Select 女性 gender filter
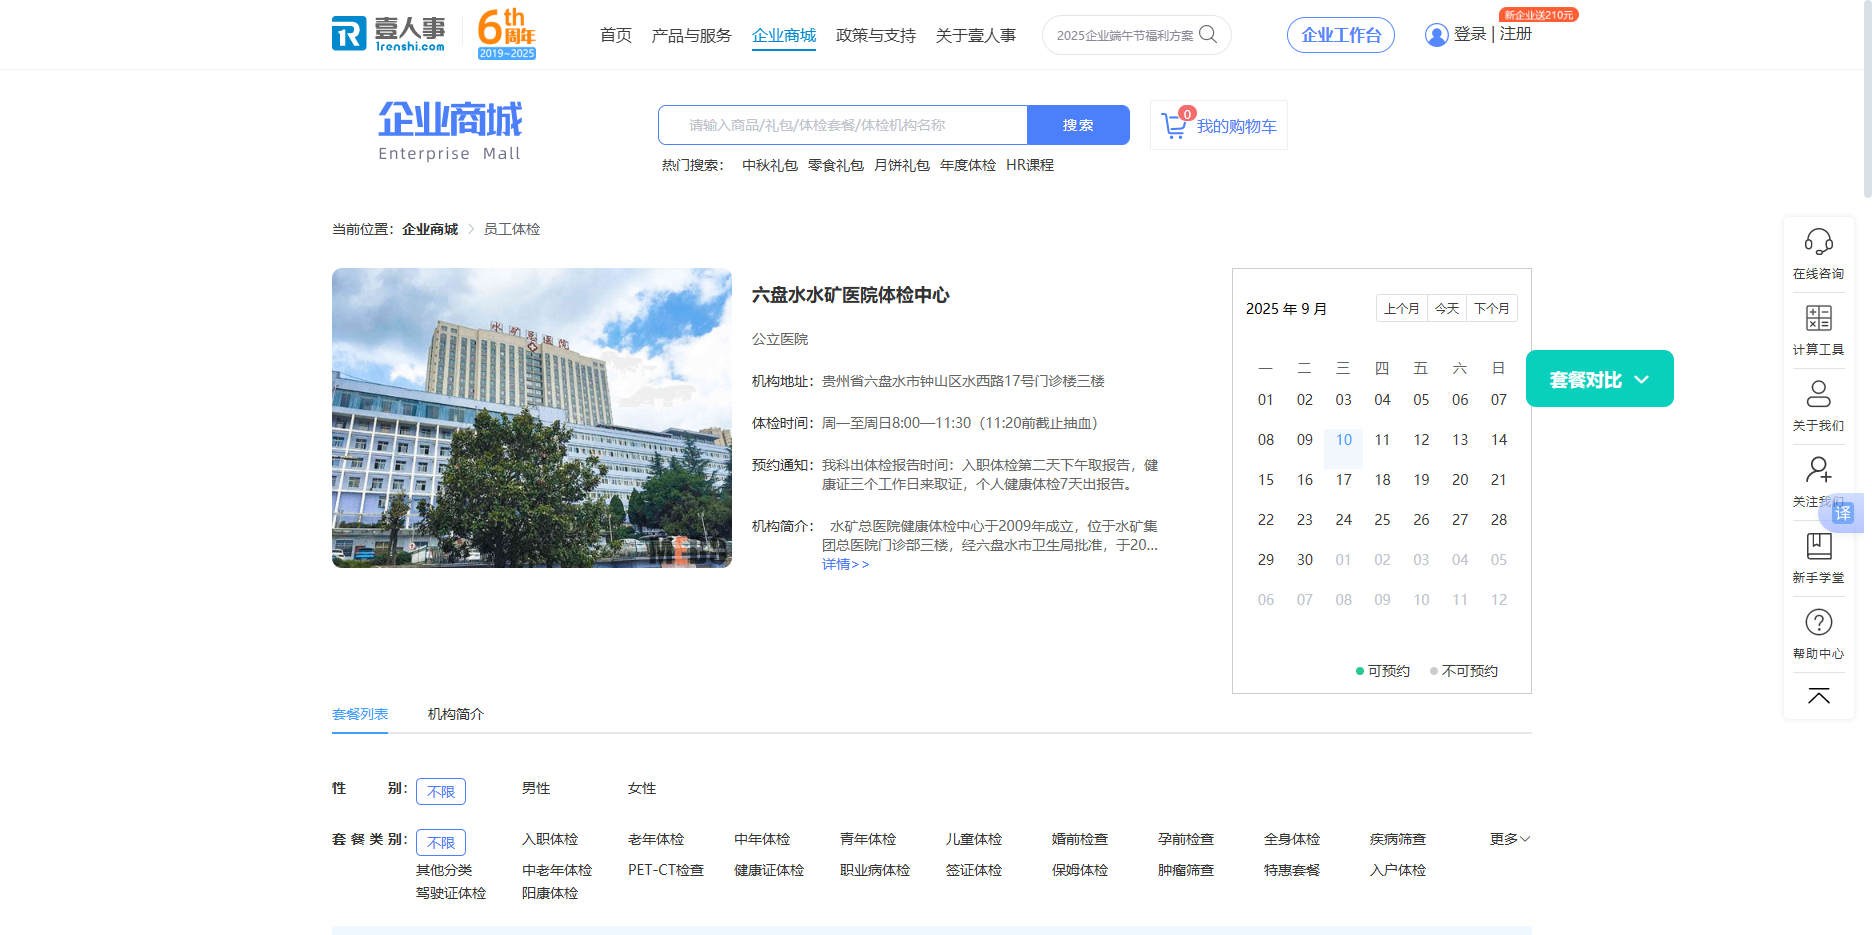 coord(642,789)
